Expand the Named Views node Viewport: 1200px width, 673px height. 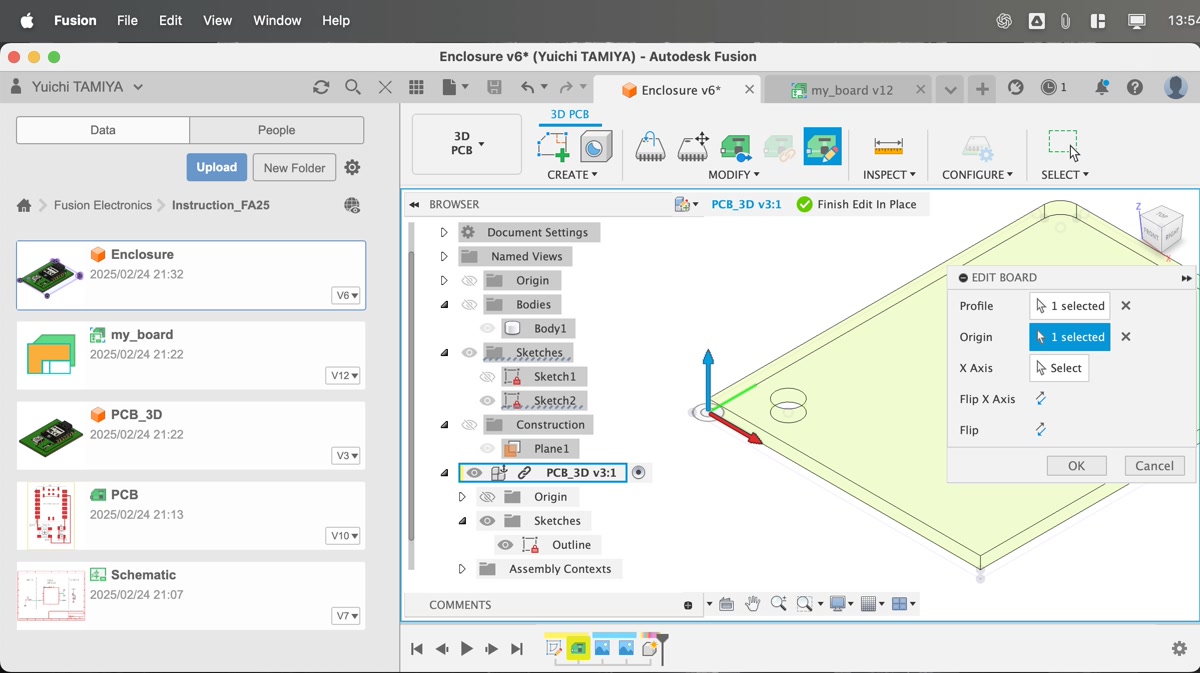coord(444,257)
